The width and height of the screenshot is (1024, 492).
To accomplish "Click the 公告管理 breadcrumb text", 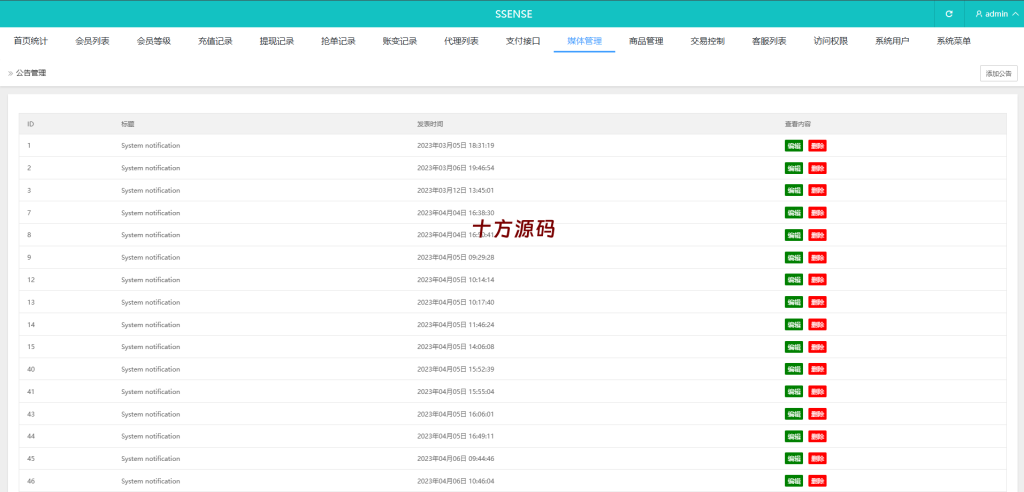I will coord(31,73).
